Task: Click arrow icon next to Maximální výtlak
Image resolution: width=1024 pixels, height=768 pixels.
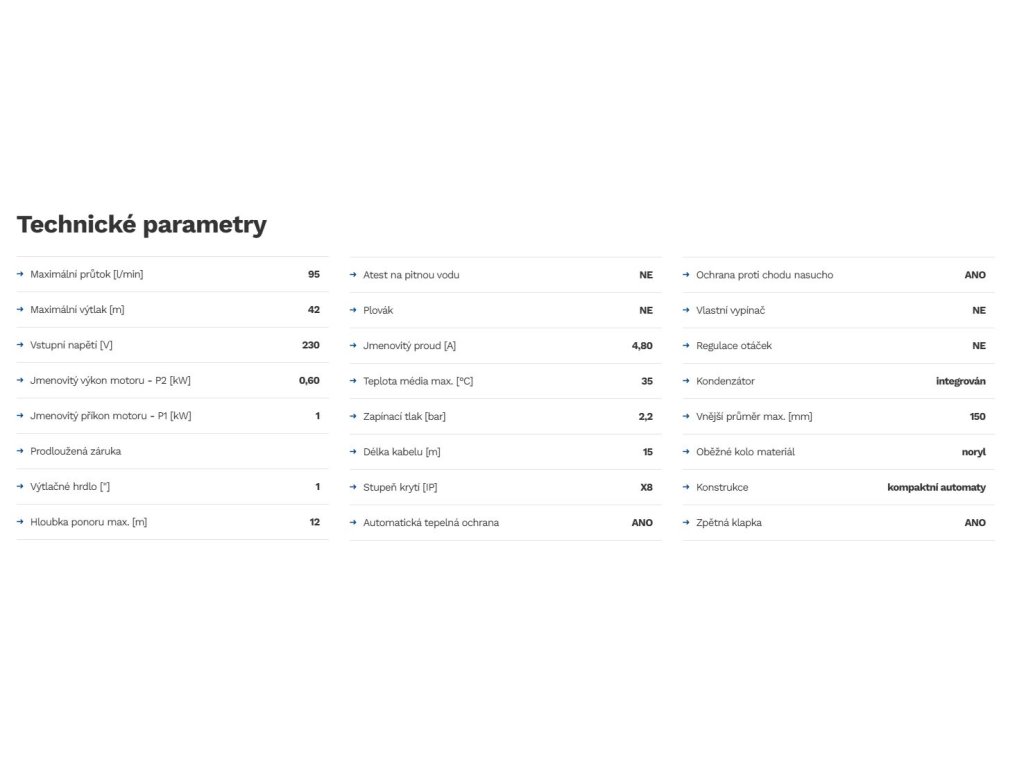Action: 20,310
